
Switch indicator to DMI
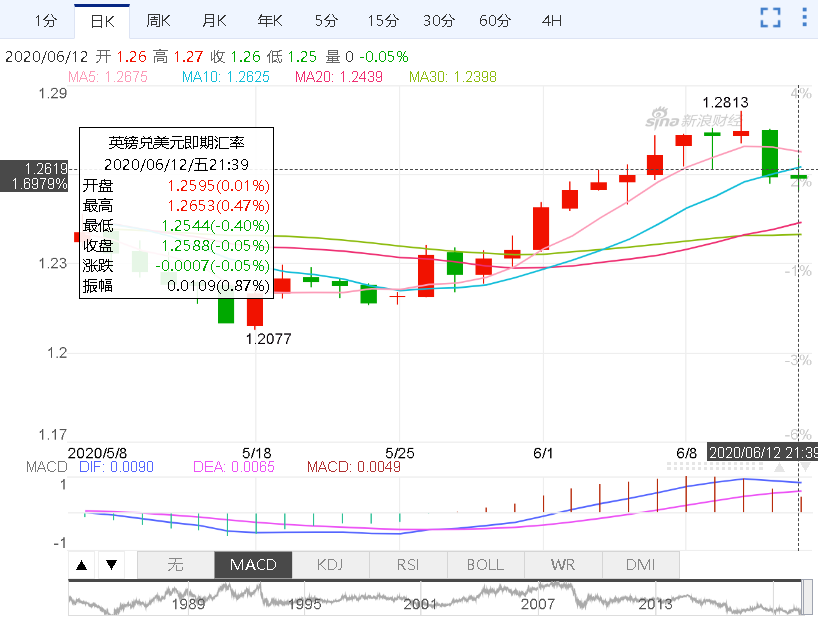640,565
